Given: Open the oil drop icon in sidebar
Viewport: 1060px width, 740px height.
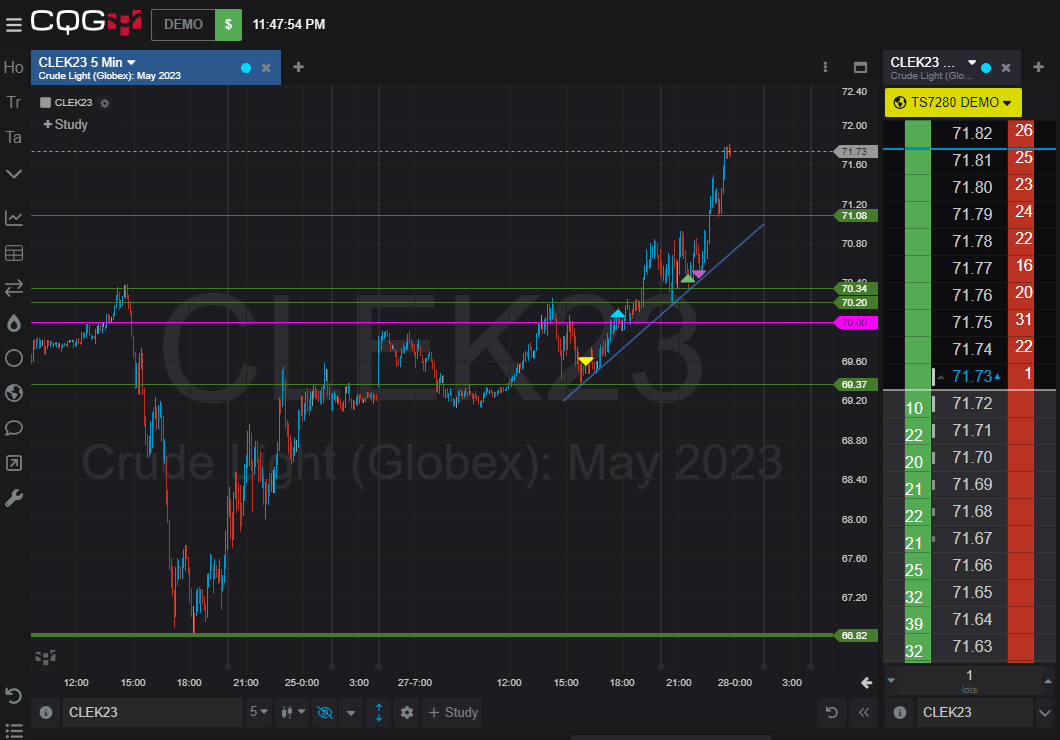Looking at the screenshot, I should (14, 322).
